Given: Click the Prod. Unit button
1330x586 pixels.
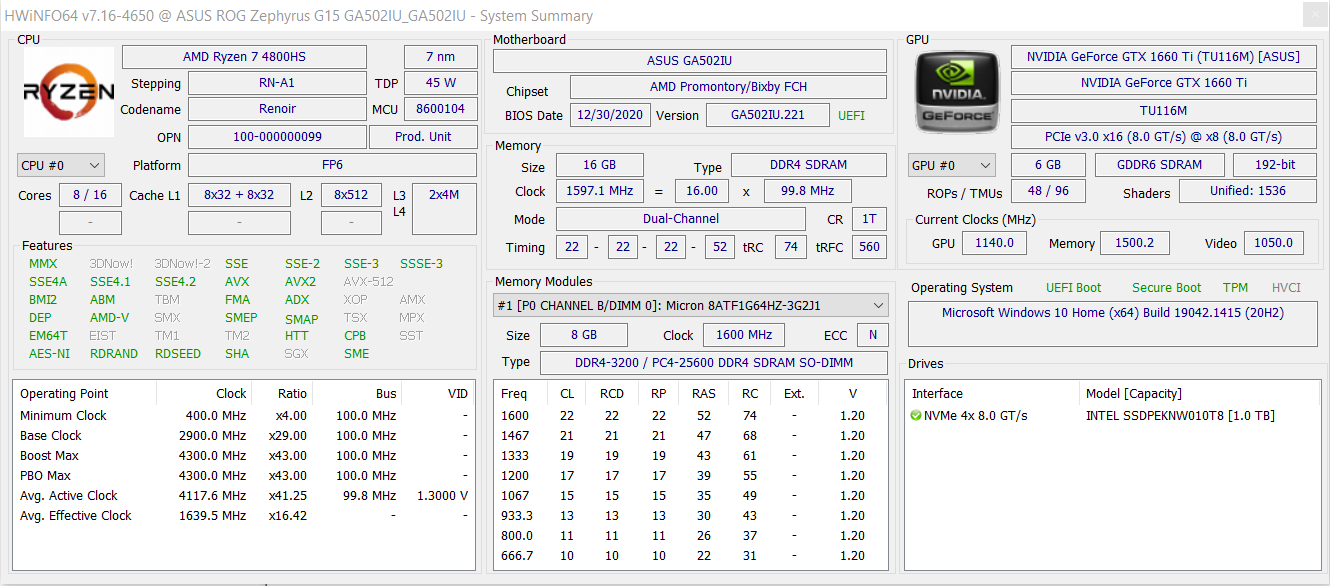Looking at the screenshot, I should (423, 137).
